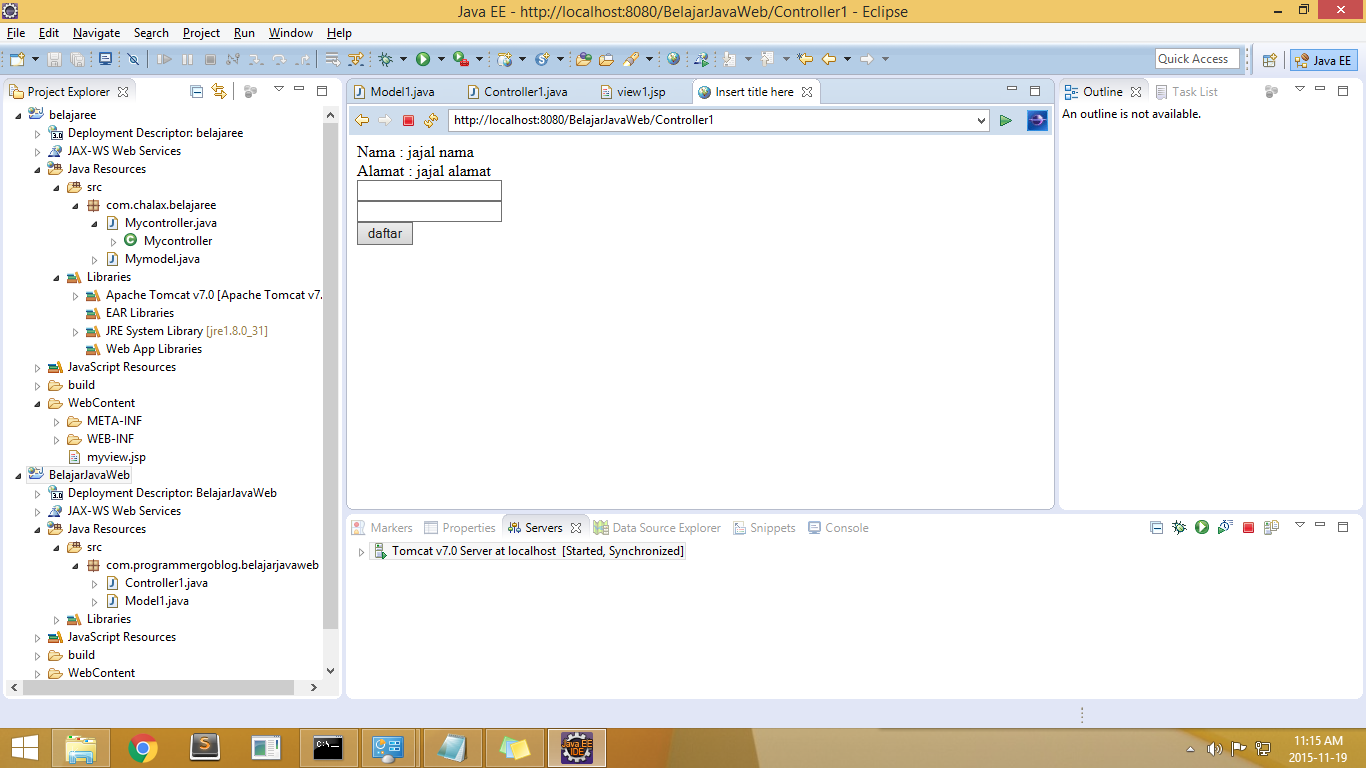Screen dimensions: 1366x768
Task: Open Project Explorer view menu triangle
Action: point(279,91)
